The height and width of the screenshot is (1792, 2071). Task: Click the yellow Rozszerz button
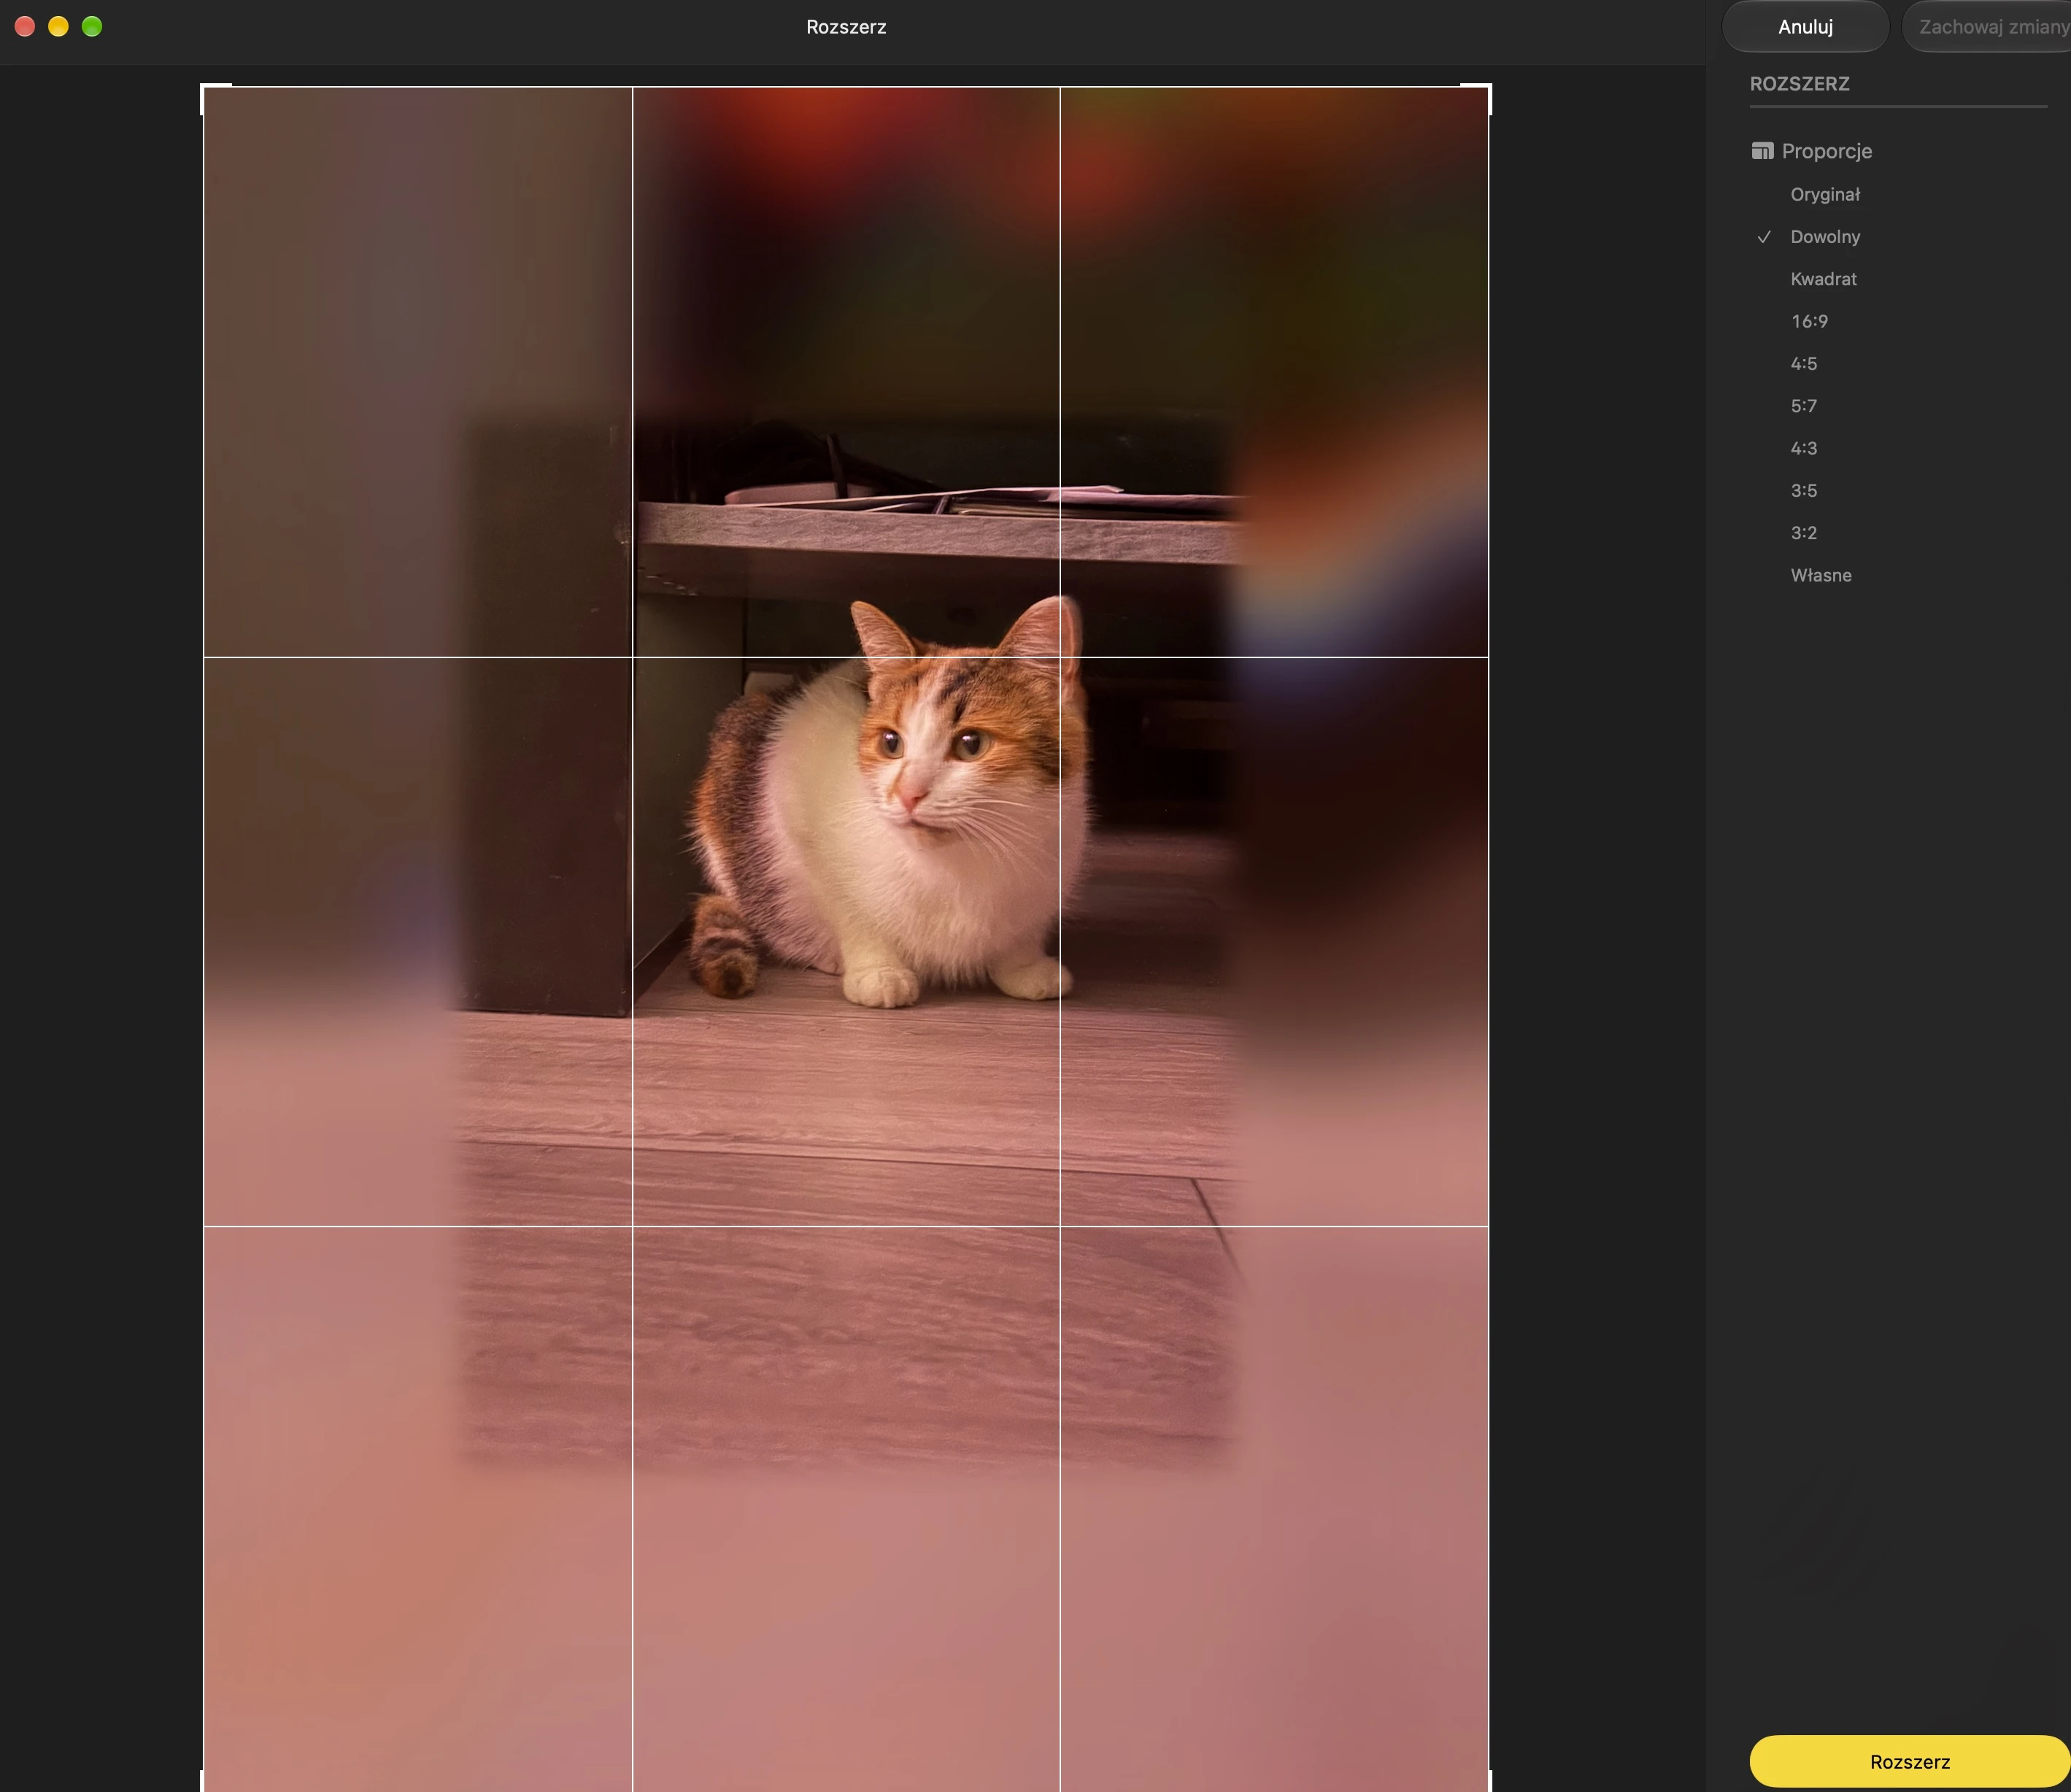(x=1909, y=1761)
